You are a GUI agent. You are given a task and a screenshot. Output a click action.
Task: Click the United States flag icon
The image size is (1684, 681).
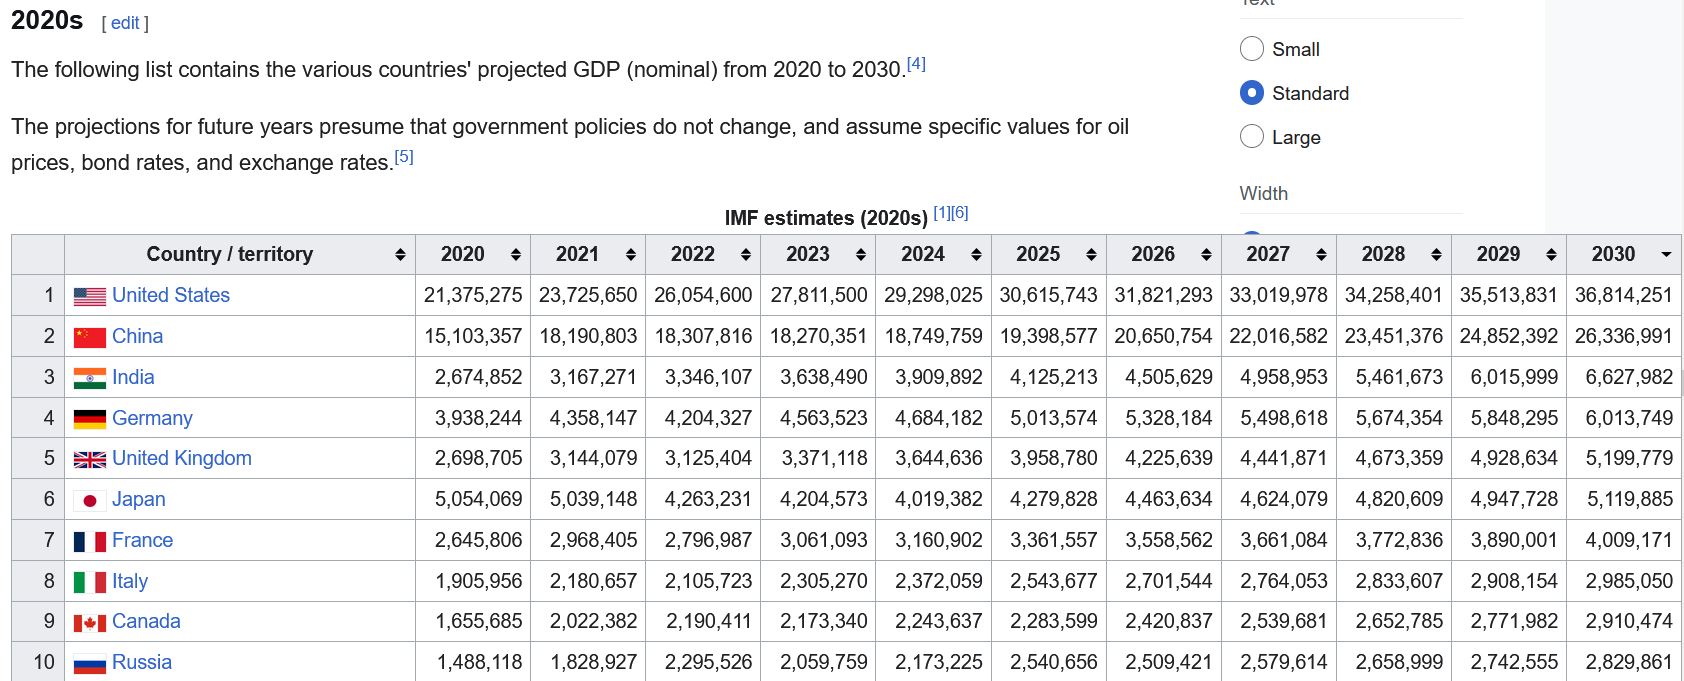(x=90, y=297)
